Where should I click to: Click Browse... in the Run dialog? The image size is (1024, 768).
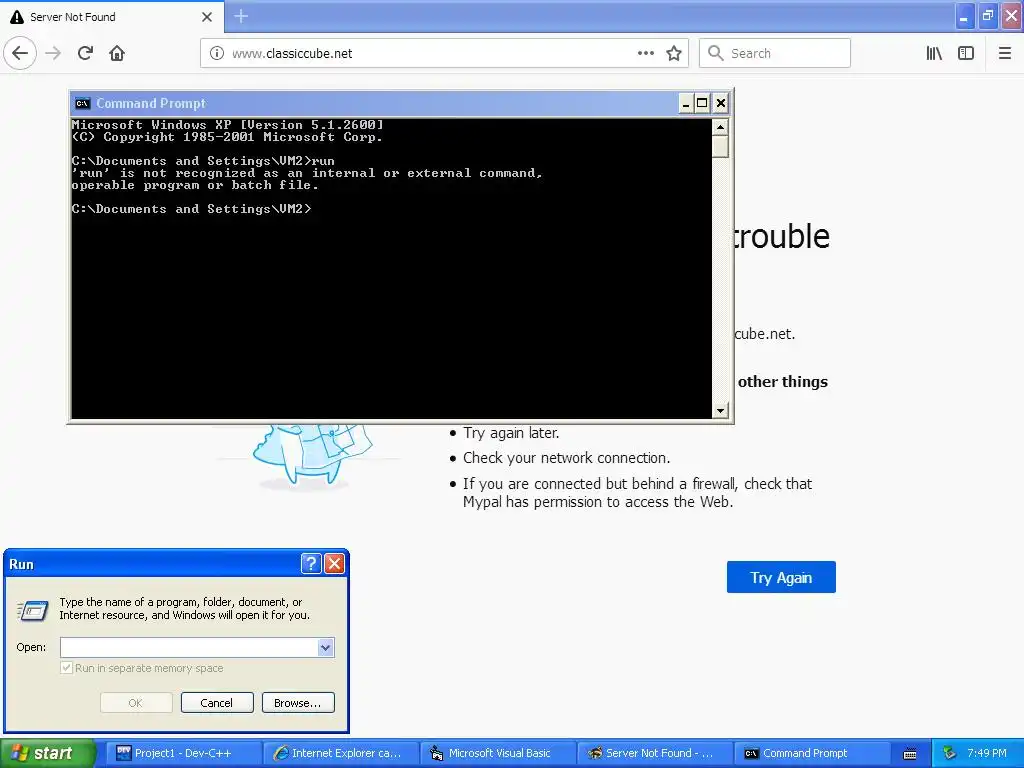(x=298, y=703)
